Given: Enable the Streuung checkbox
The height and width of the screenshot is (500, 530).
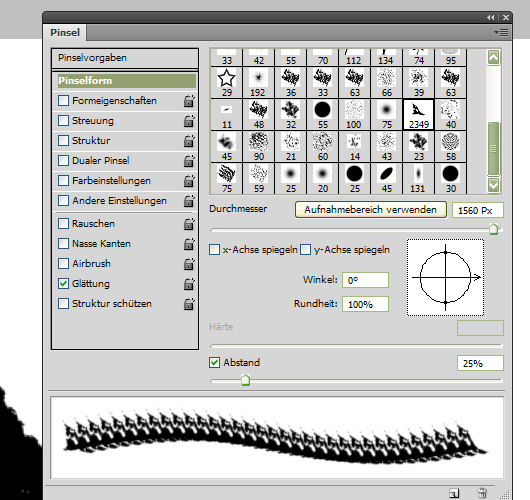Looking at the screenshot, I should 63,120.
